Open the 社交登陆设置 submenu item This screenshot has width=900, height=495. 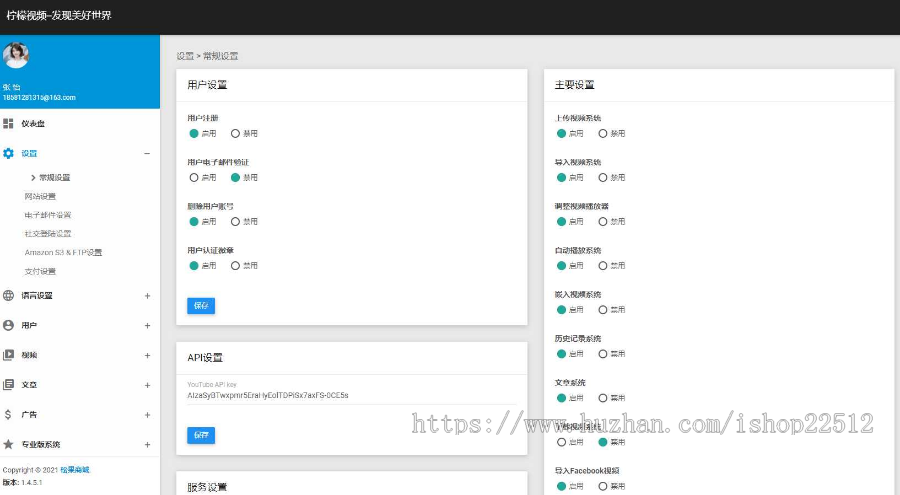click(x=48, y=234)
